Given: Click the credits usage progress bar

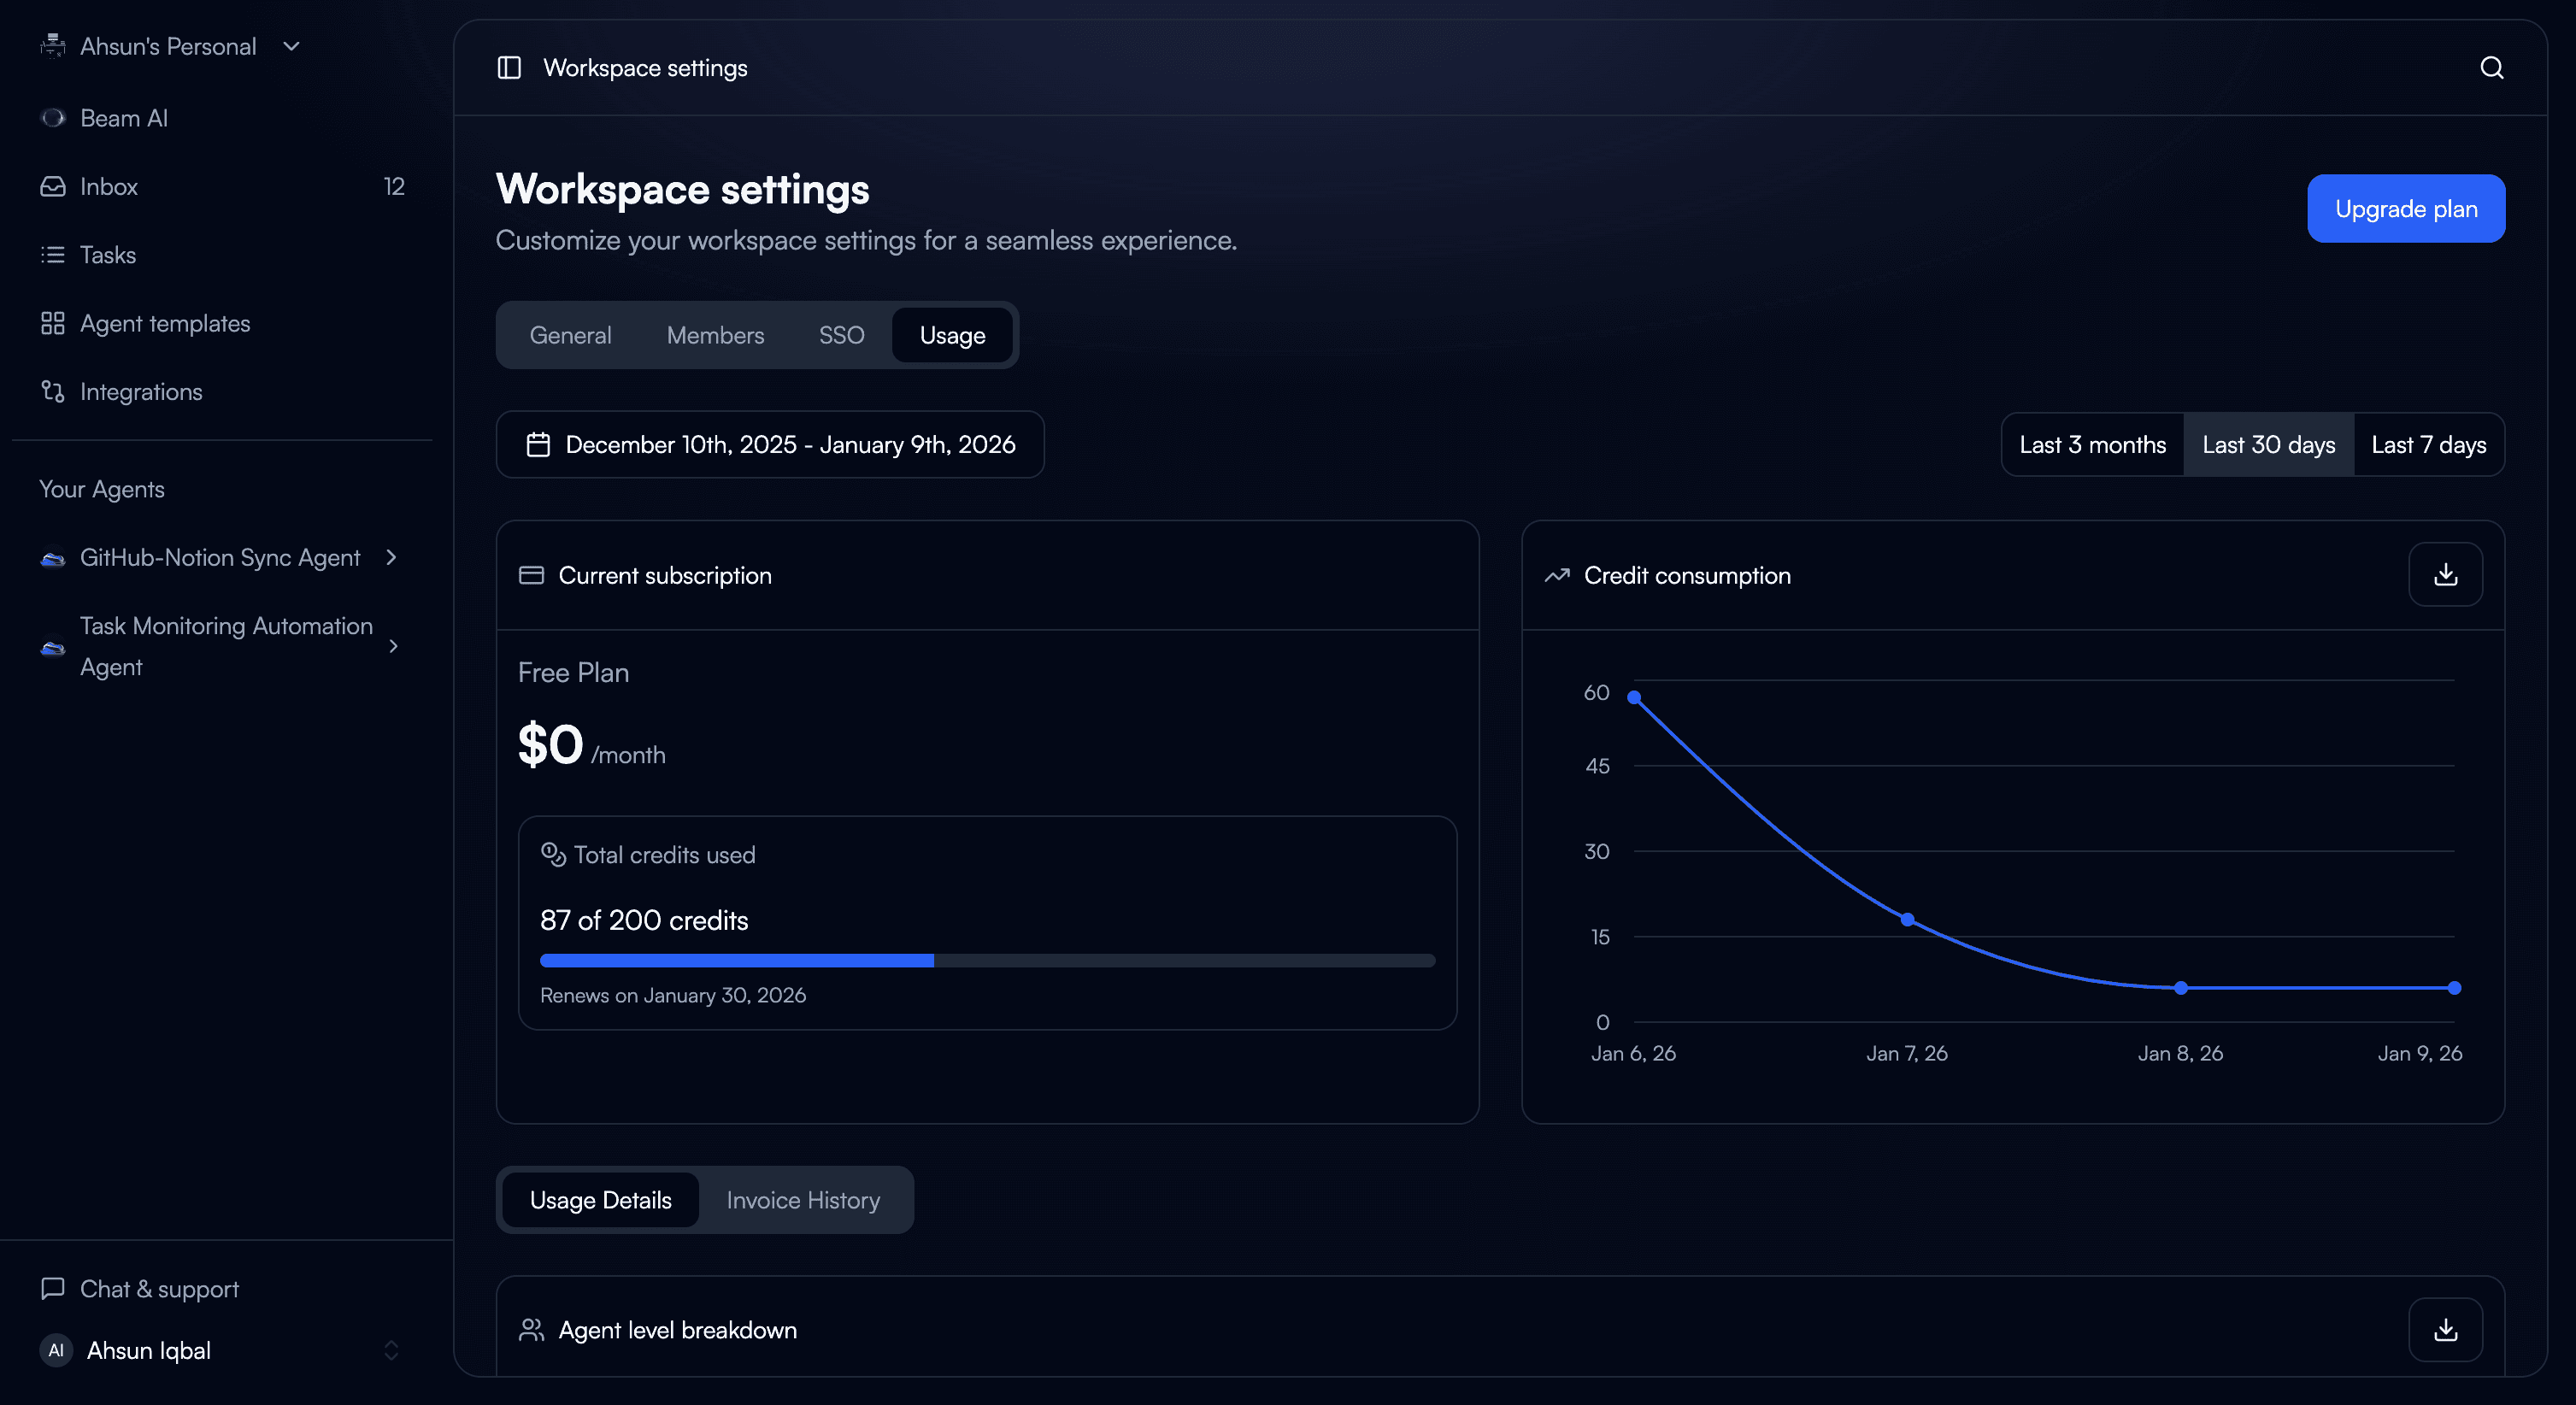Looking at the screenshot, I should point(986,960).
